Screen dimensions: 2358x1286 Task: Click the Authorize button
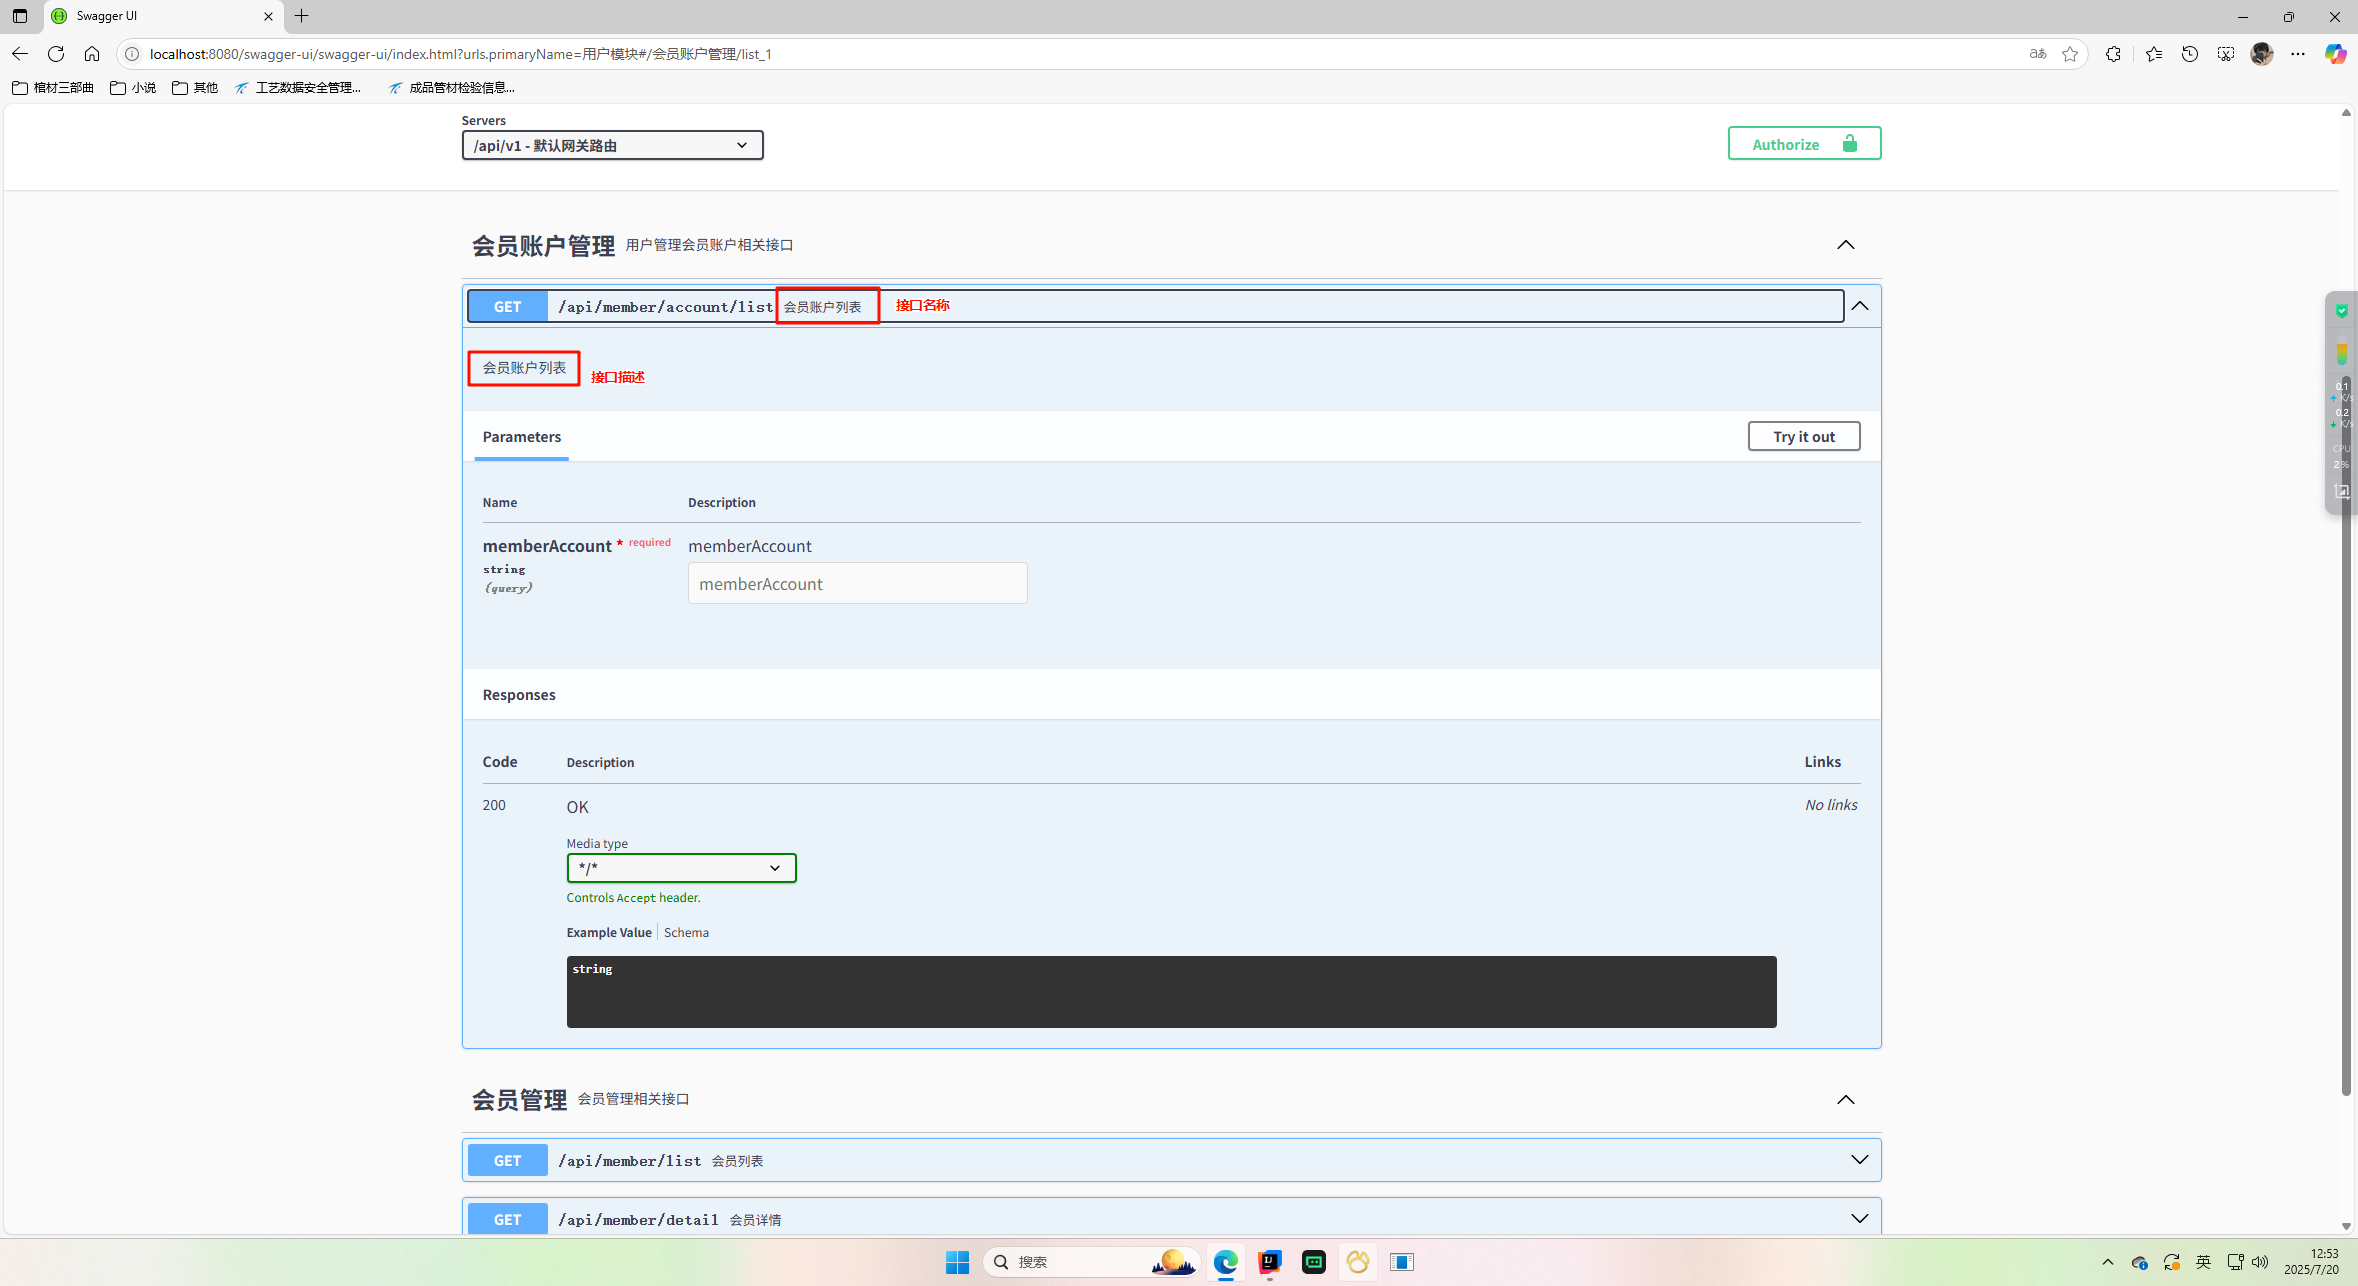pyautogui.click(x=1803, y=143)
